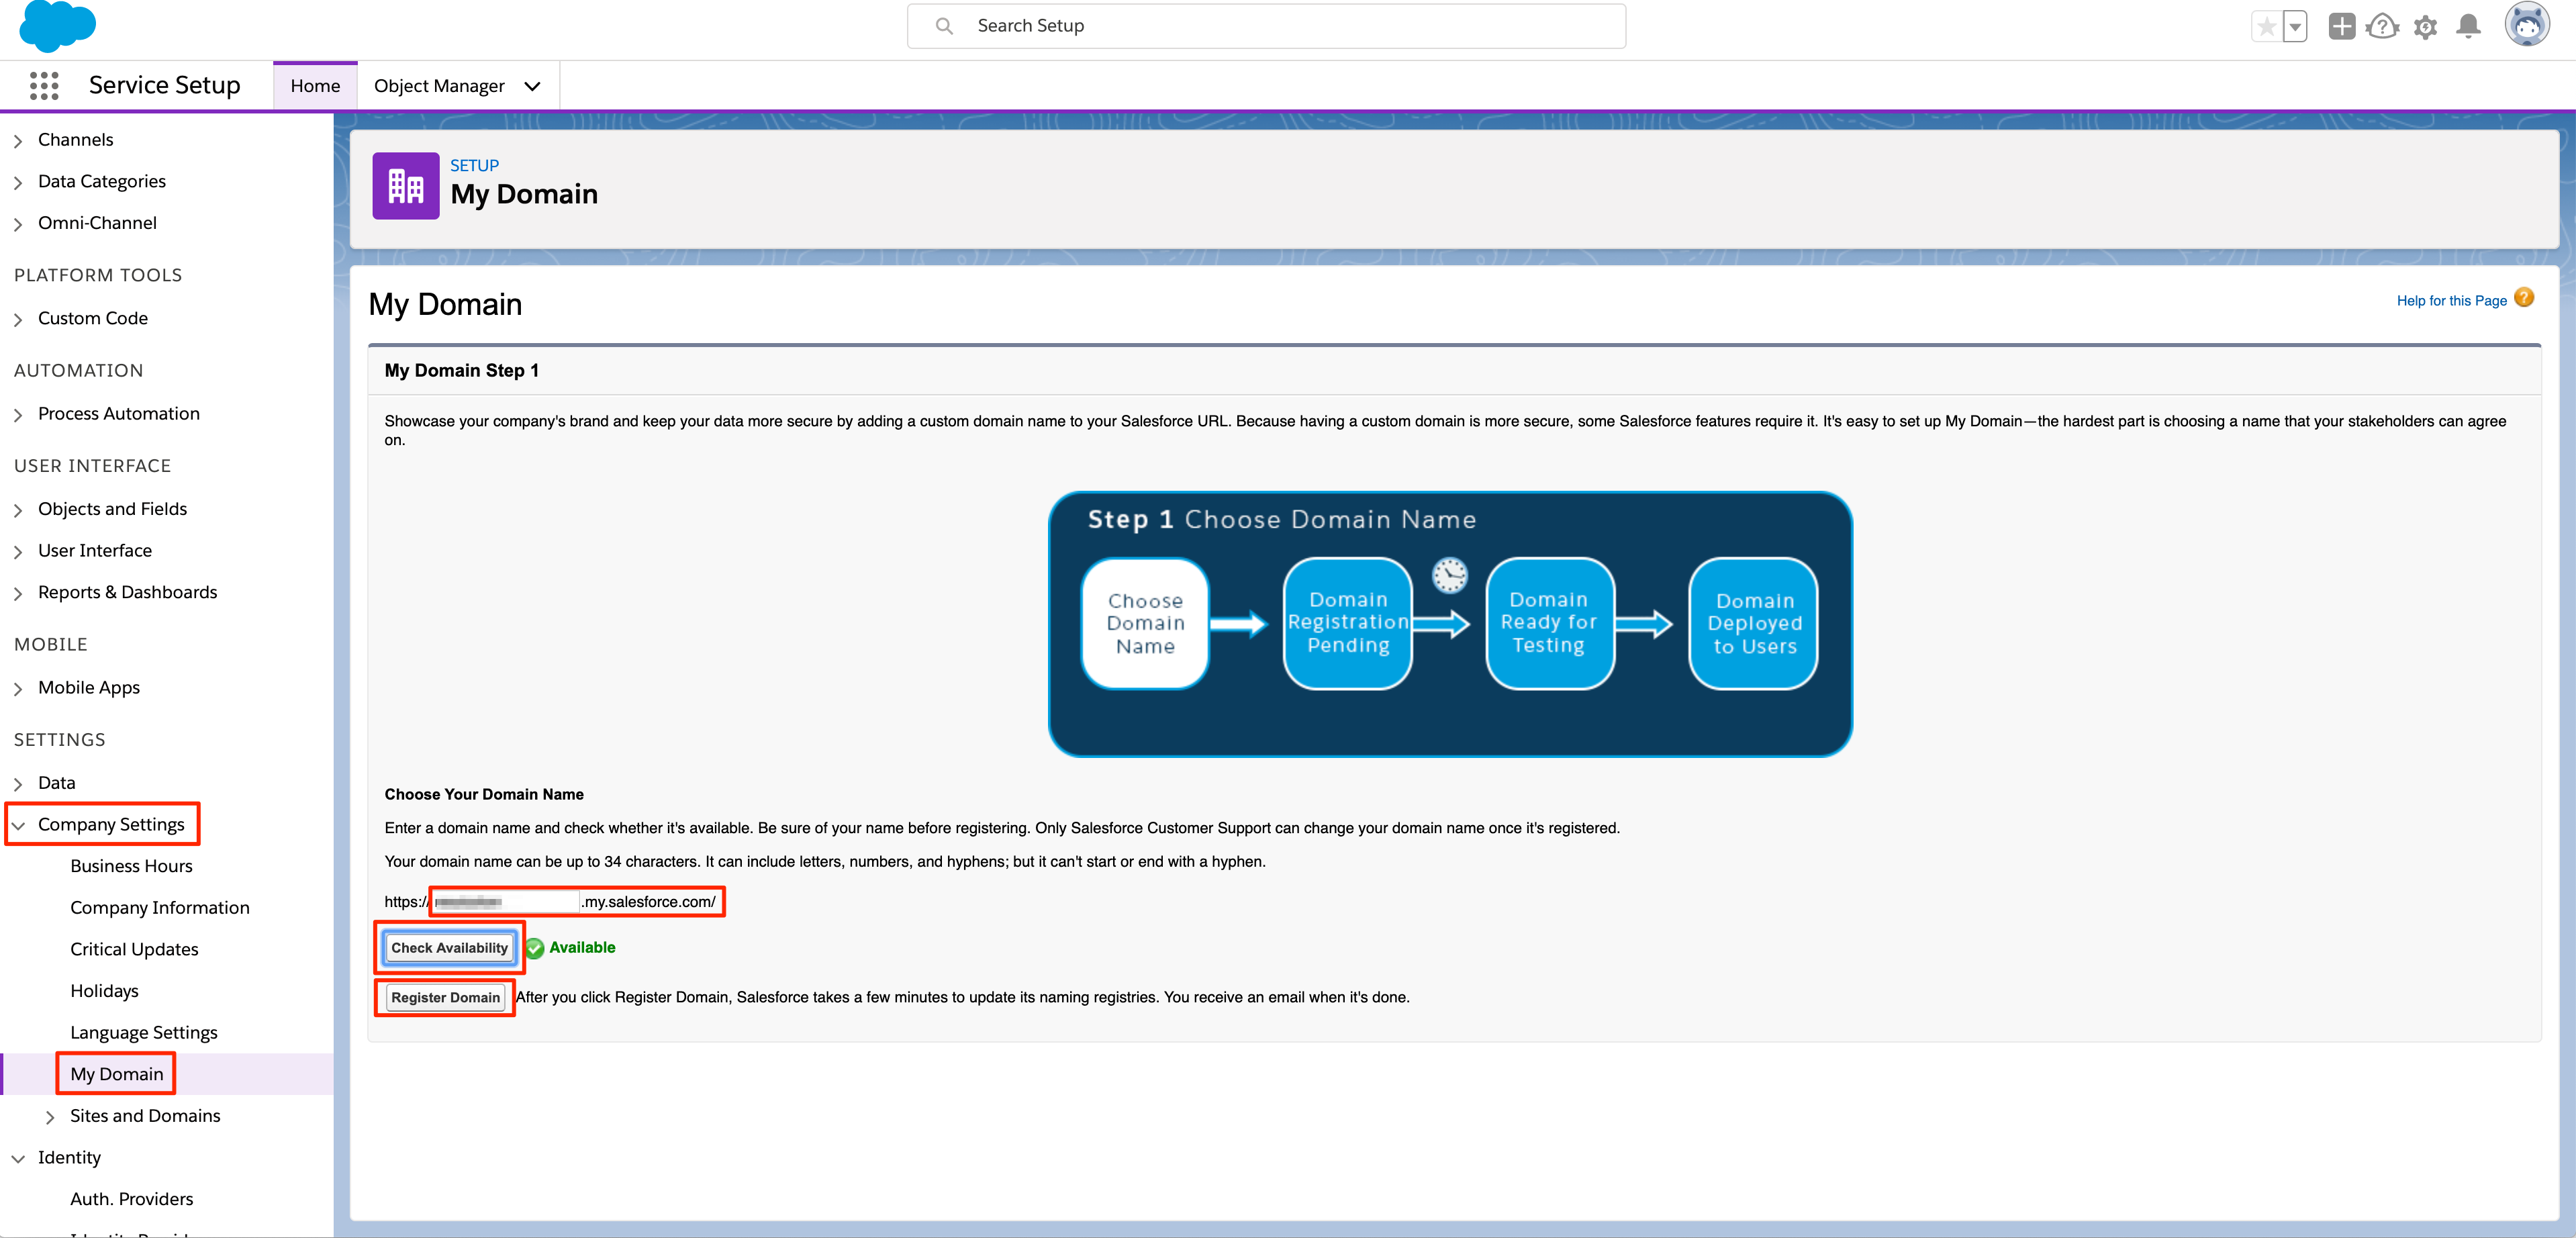Expand Objects and Fields
The width and height of the screenshot is (2576, 1238).
coord(18,510)
